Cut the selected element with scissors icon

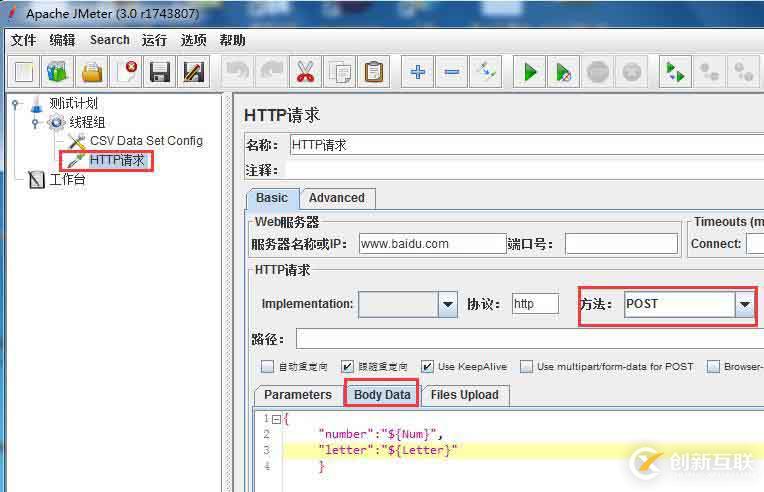[306, 72]
